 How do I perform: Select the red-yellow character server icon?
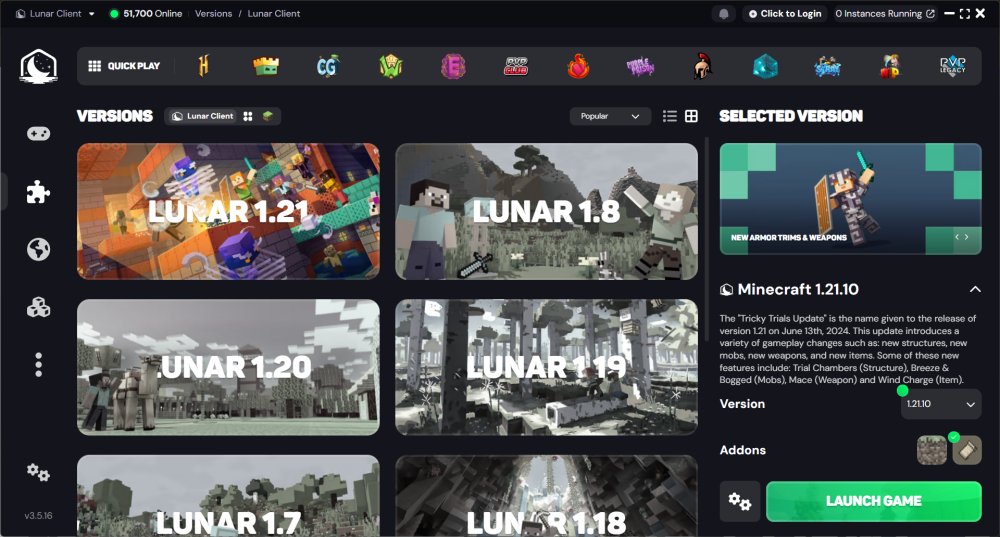click(890, 66)
